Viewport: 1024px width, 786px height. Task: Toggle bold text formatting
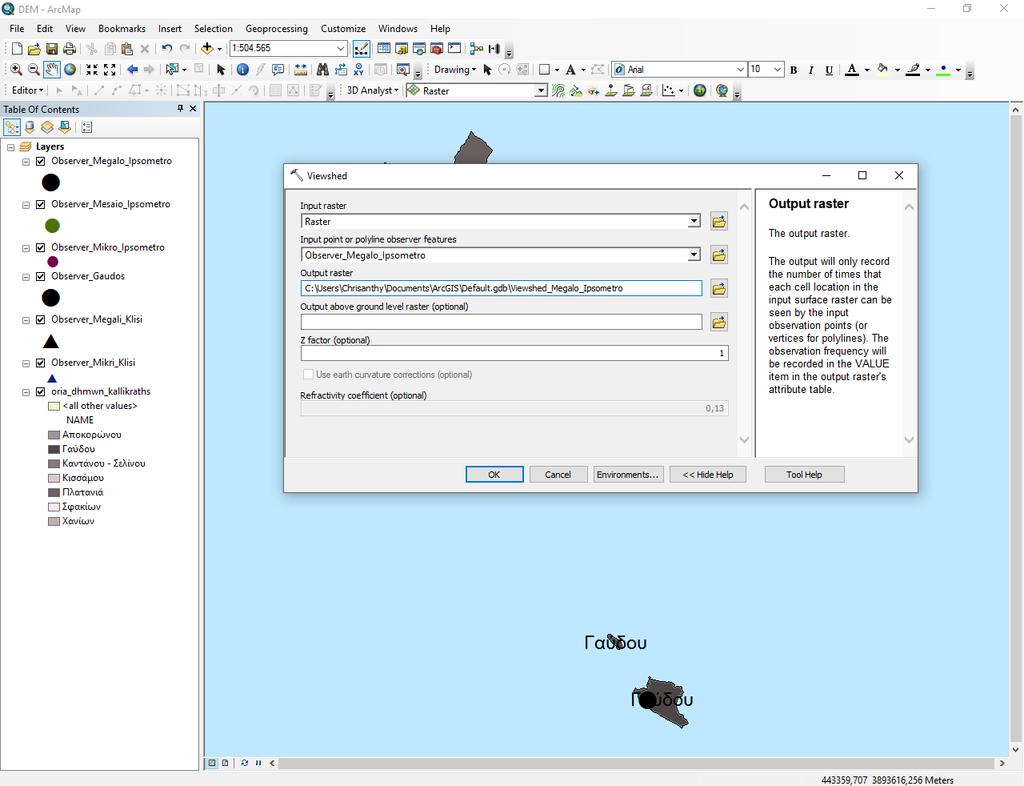[793, 70]
